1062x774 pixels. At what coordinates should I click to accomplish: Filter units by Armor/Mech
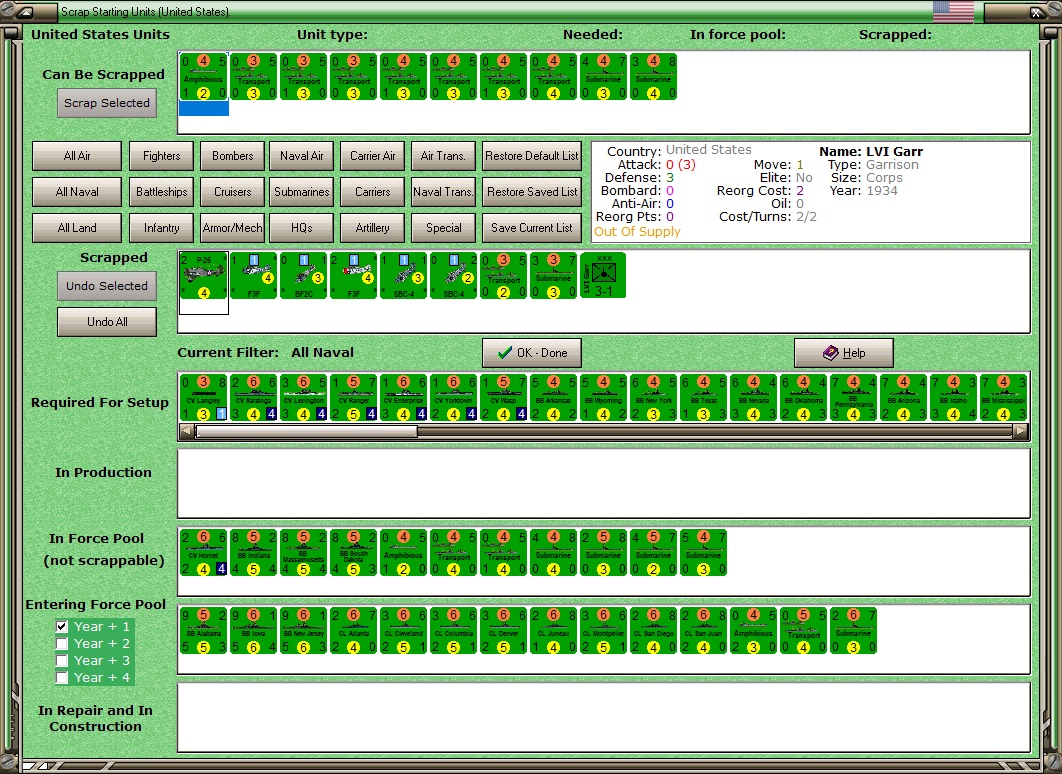[232, 228]
